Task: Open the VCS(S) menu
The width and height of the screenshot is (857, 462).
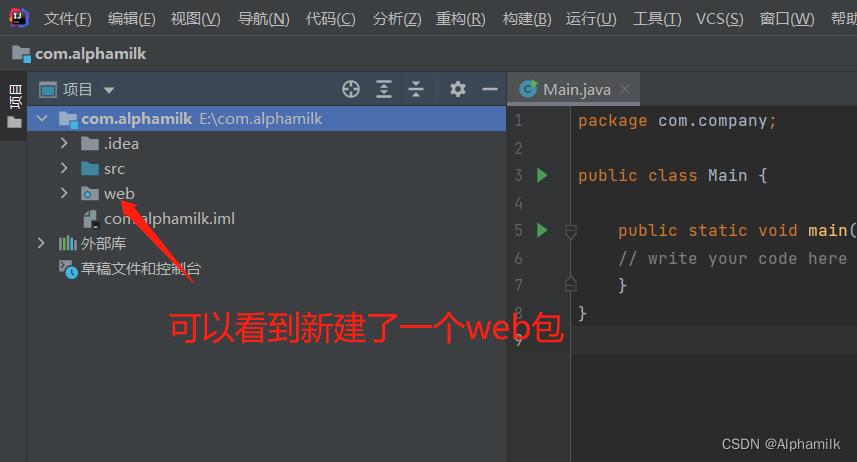Action: click(719, 19)
